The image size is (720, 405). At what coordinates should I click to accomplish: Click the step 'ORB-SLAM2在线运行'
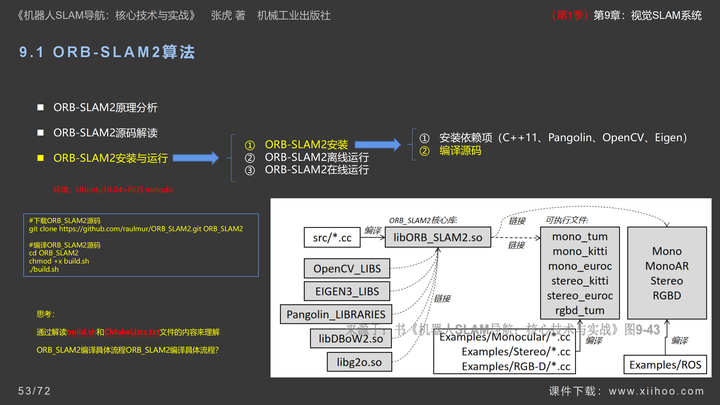(316, 169)
